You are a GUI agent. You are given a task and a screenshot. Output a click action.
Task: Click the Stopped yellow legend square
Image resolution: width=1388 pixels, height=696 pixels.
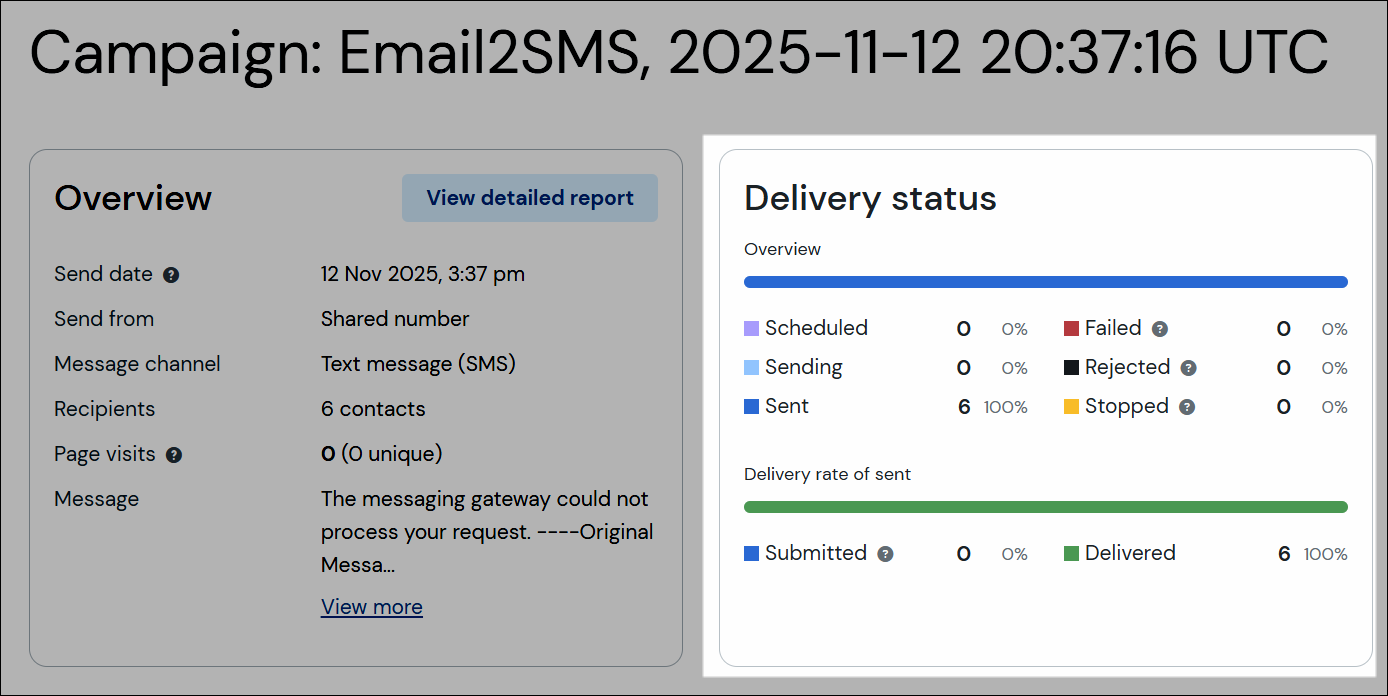(x=1072, y=407)
